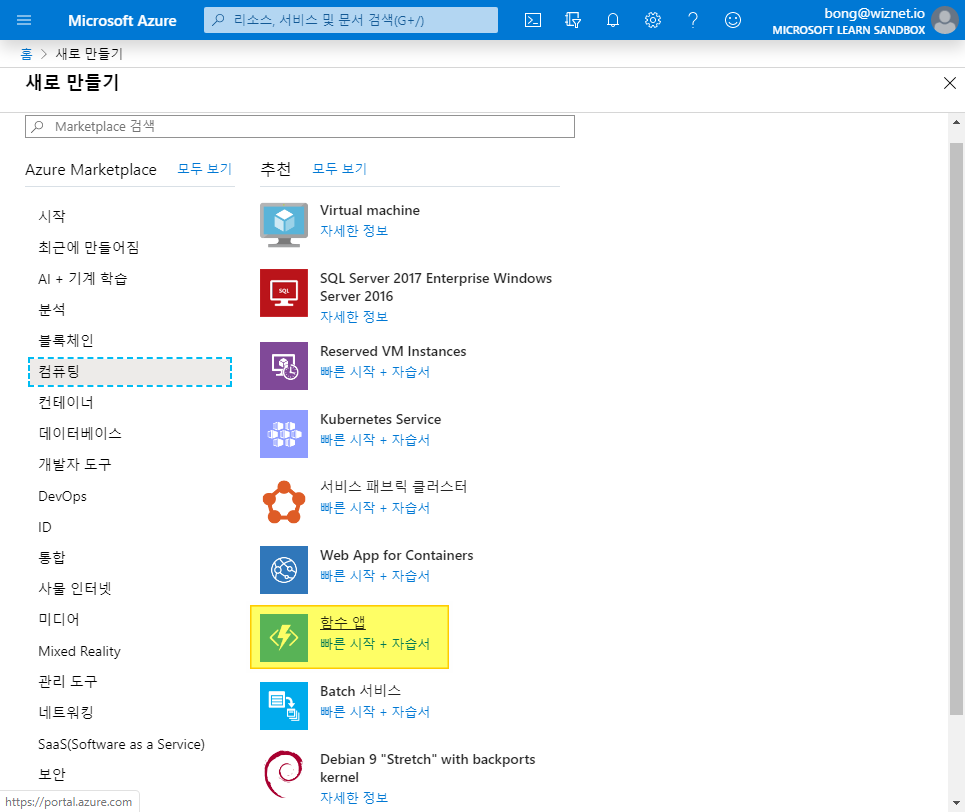Select the 컨테이너 category
The width and height of the screenshot is (965, 812).
click(x=66, y=403)
